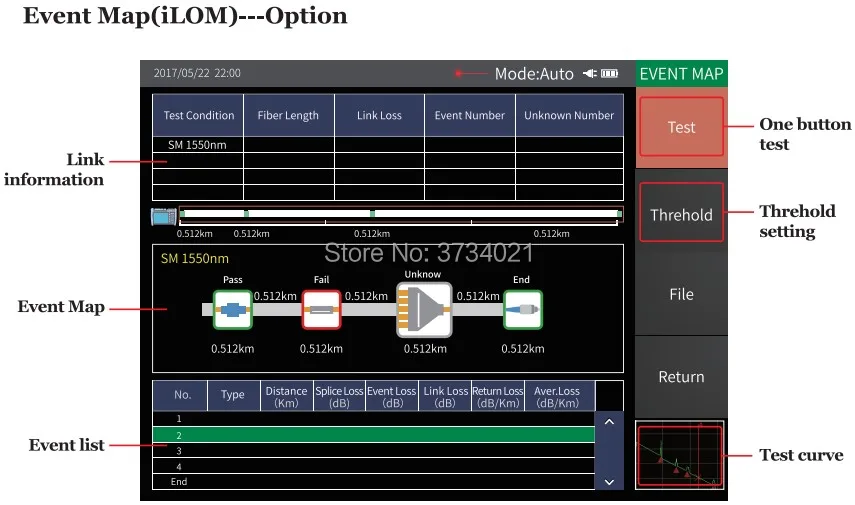855x505 pixels.
Task: Select the End fiber connector icon
Action: point(522,309)
